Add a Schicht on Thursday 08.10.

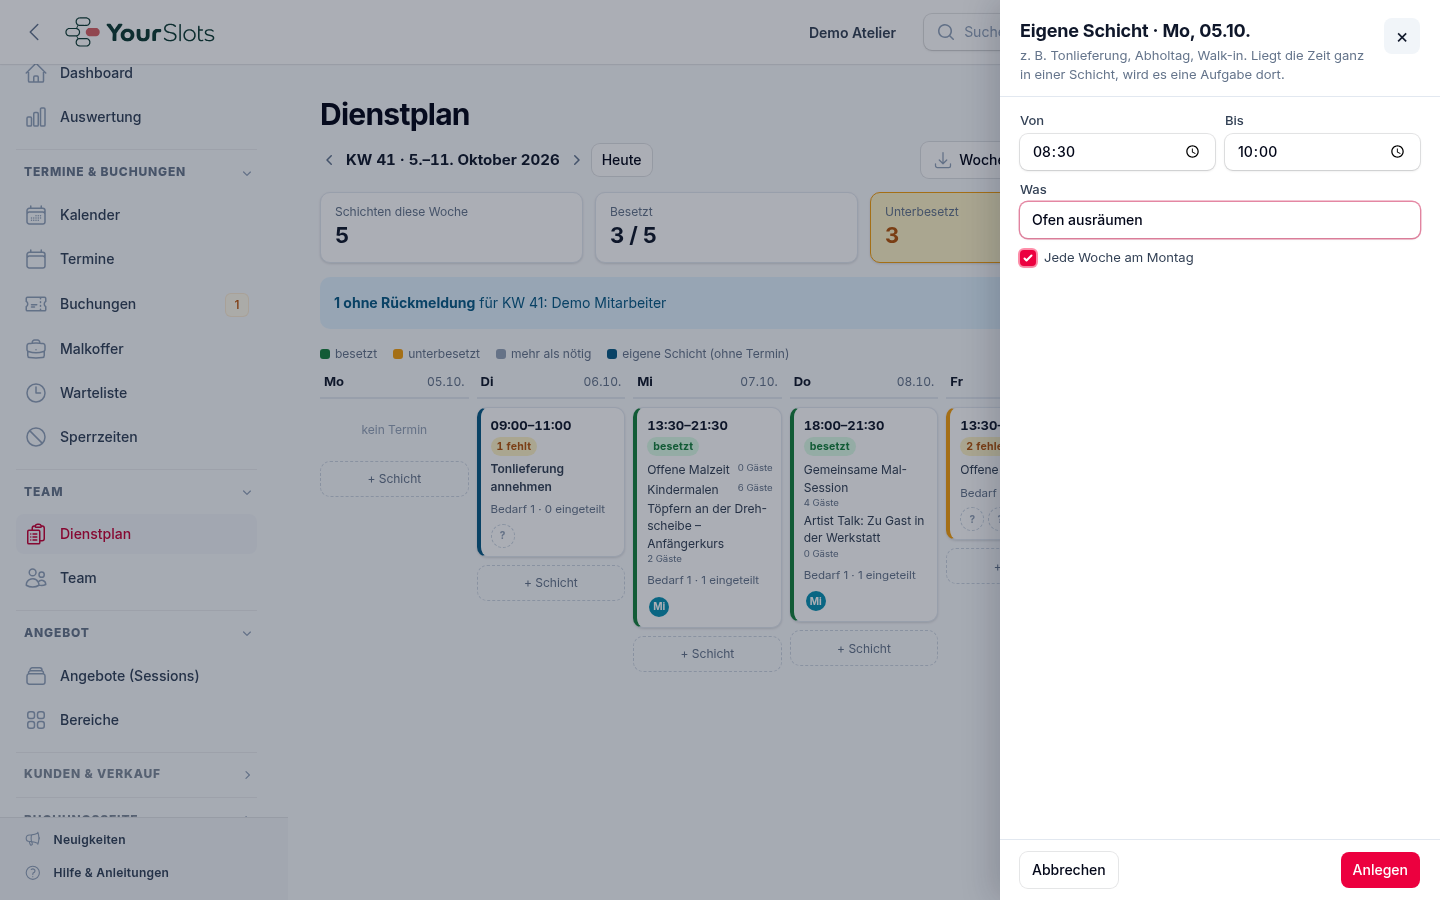[x=864, y=649]
